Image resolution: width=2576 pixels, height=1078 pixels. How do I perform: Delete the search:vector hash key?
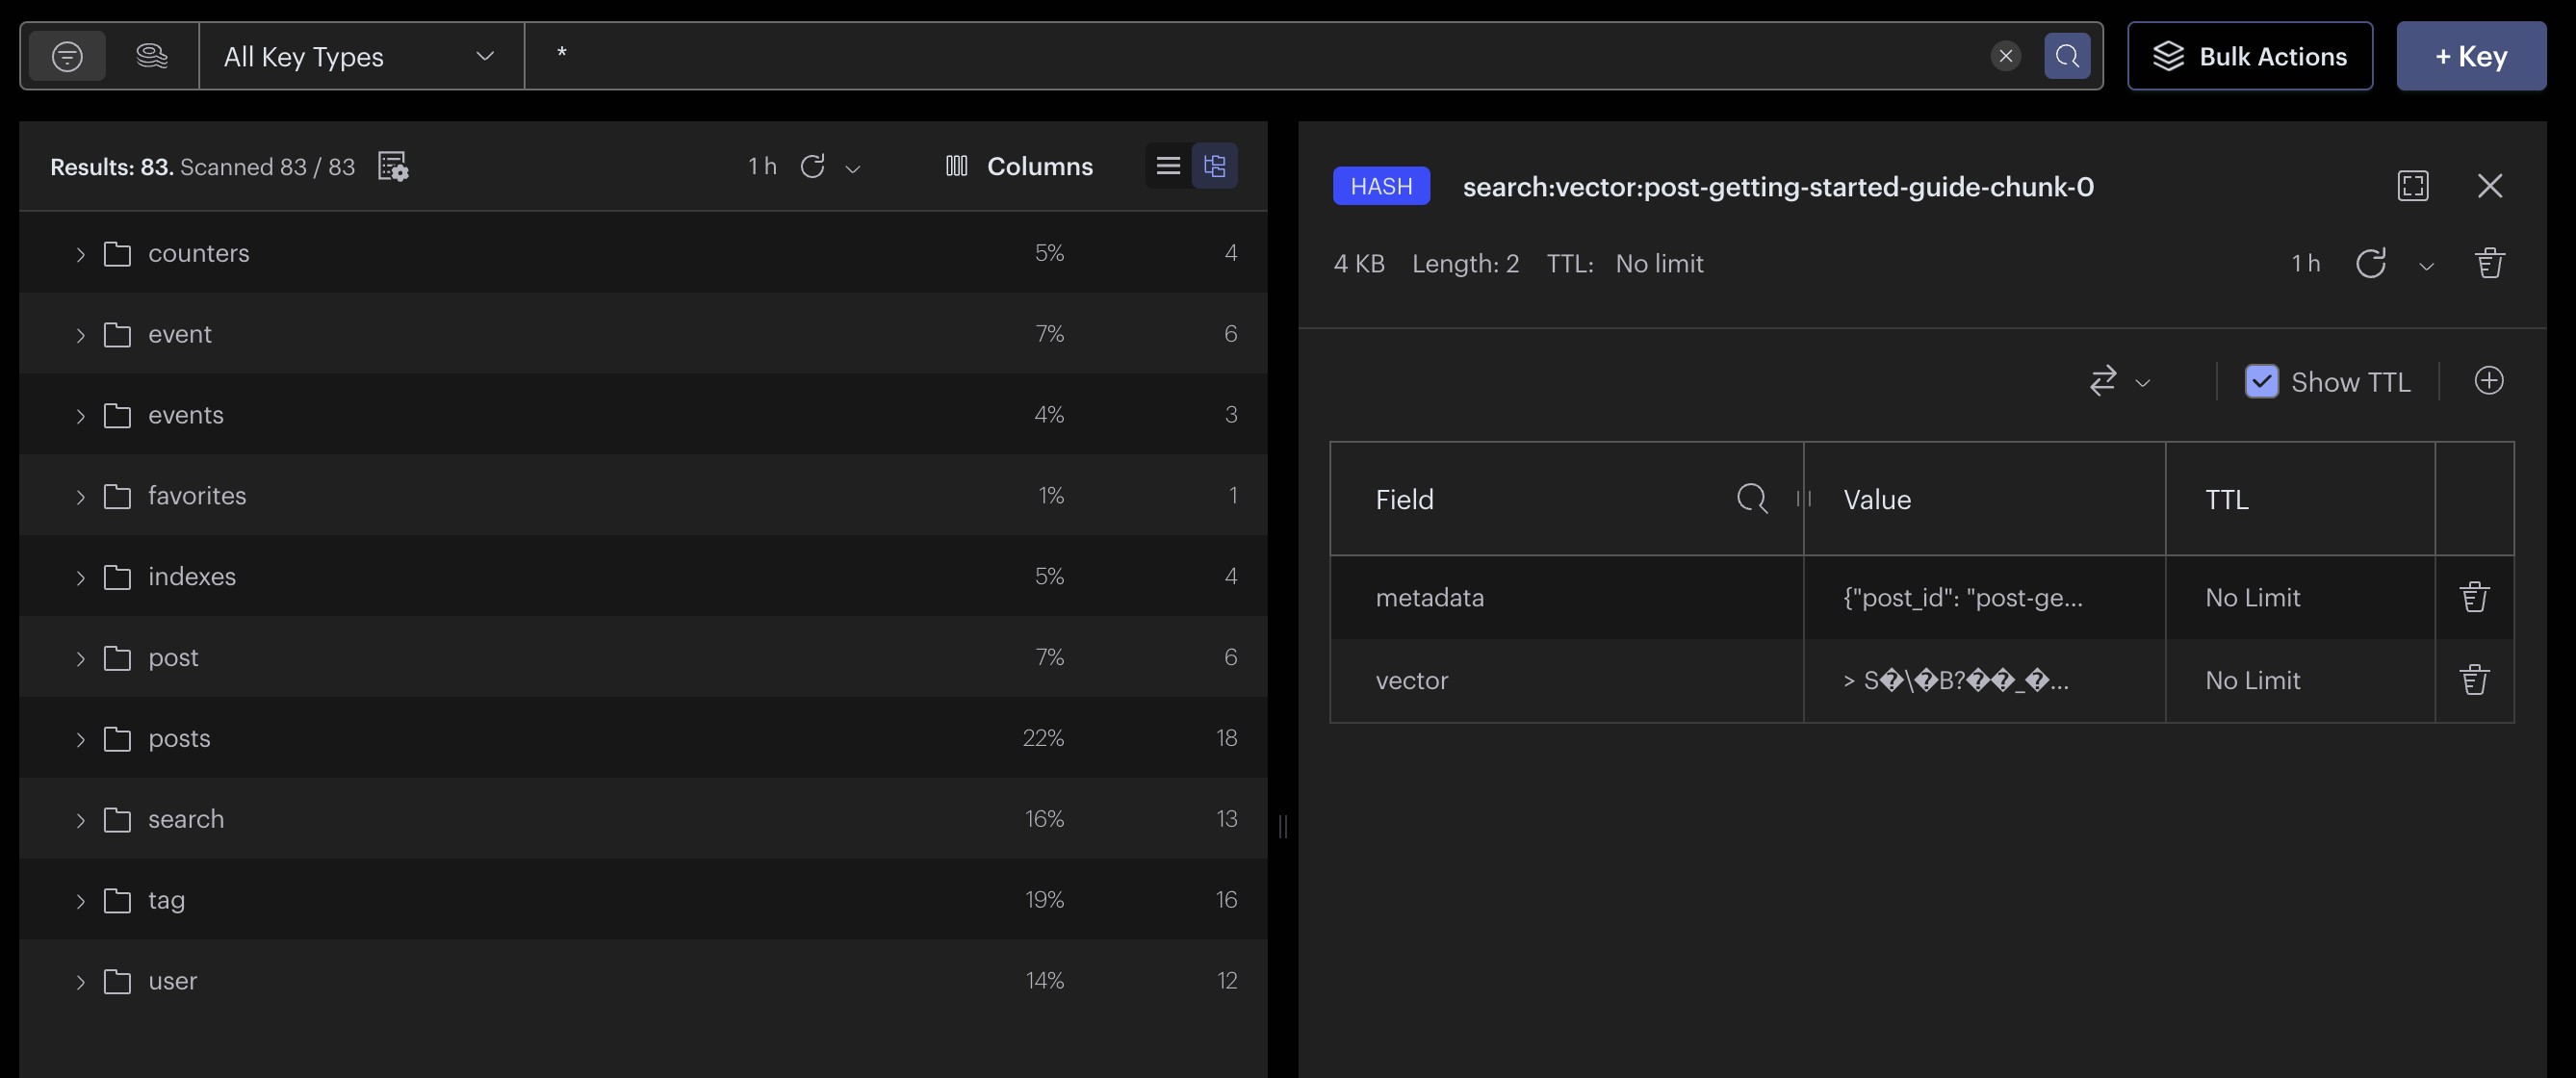(x=2489, y=264)
